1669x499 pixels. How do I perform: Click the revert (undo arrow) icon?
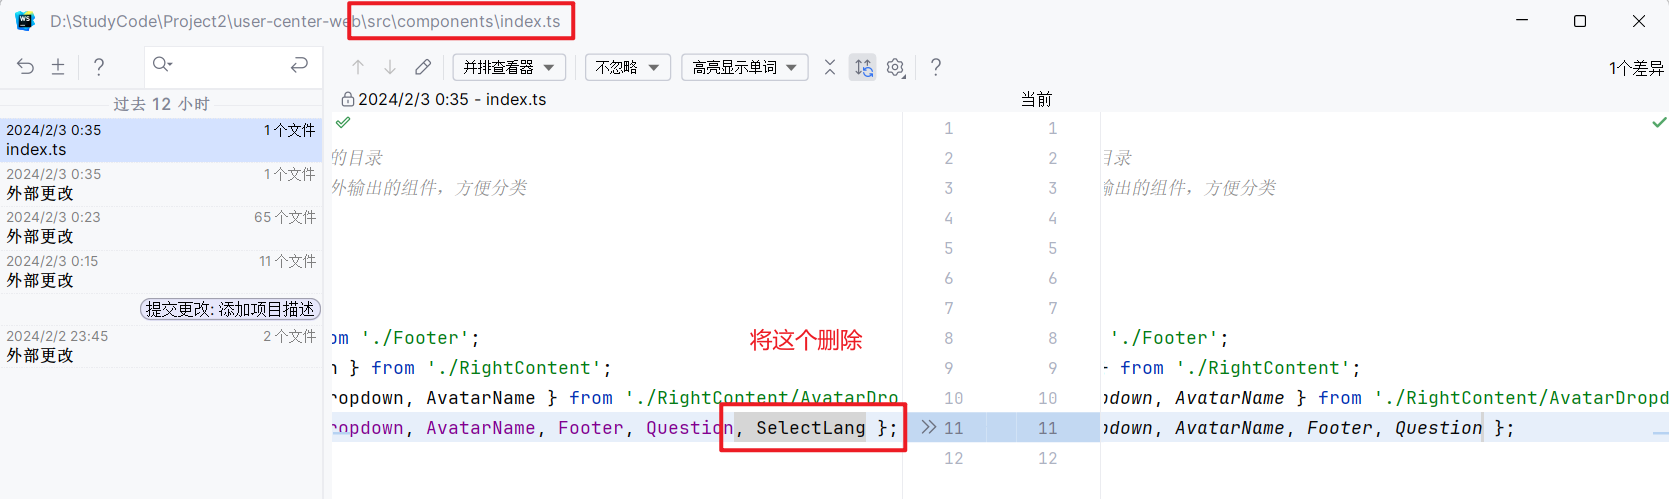pos(26,66)
